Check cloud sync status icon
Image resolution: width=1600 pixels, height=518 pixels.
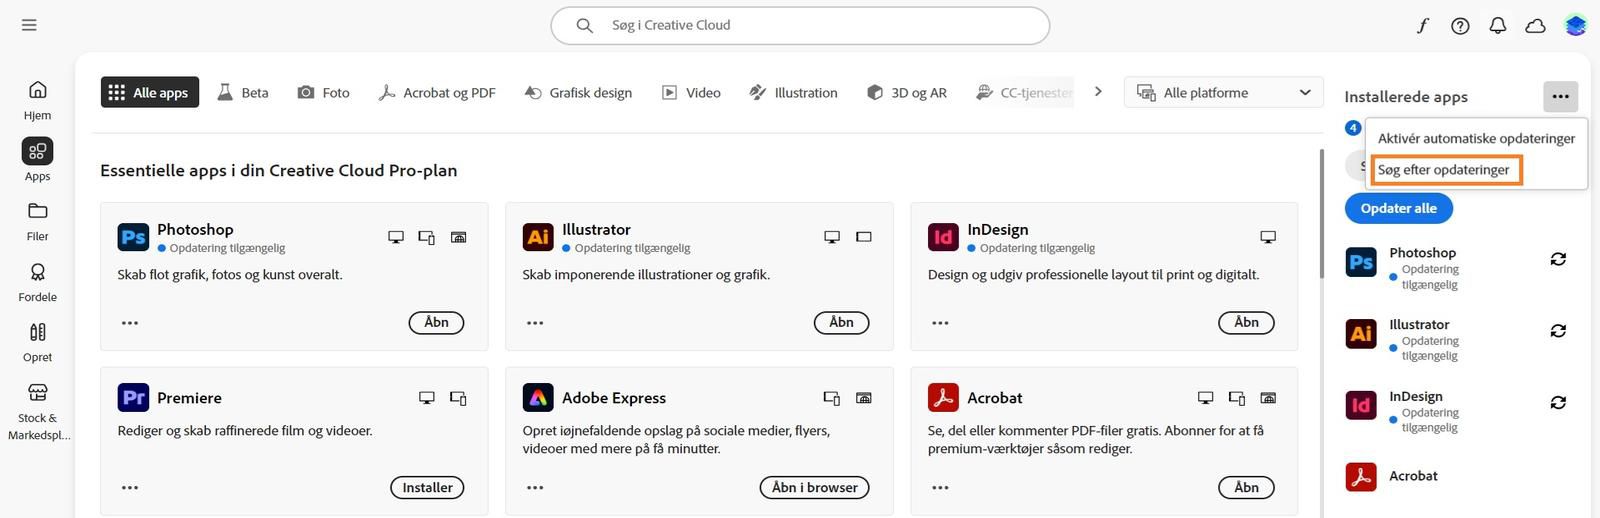(1535, 26)
